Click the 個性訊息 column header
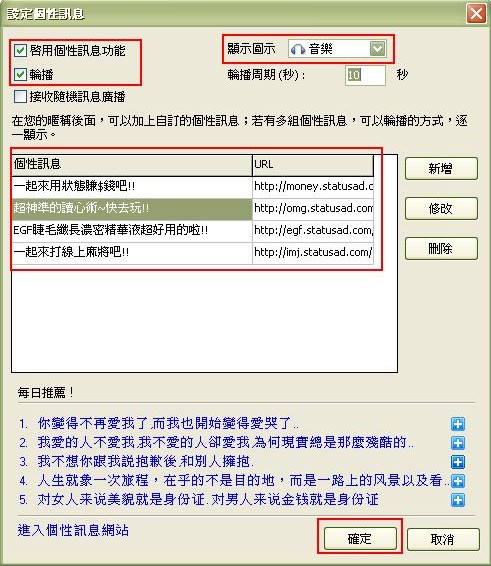This screenshot has width=491, height=566. tap(132, 165)
